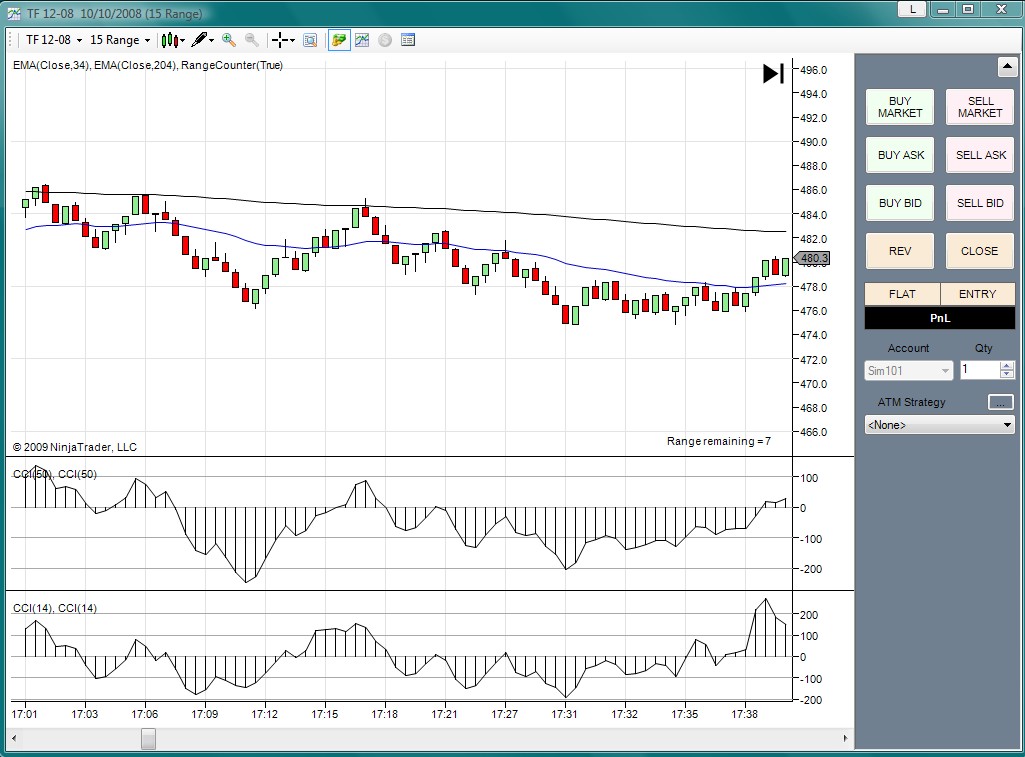Increase quantity with the stepper up arrow
Viewport: 1025px width, 757px height.
point(1007,365)
